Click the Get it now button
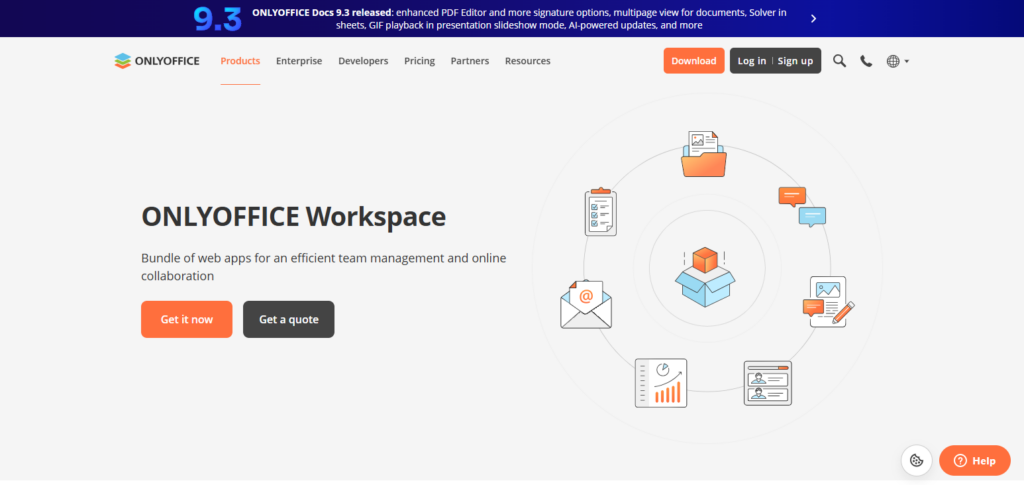 [187, 319]
